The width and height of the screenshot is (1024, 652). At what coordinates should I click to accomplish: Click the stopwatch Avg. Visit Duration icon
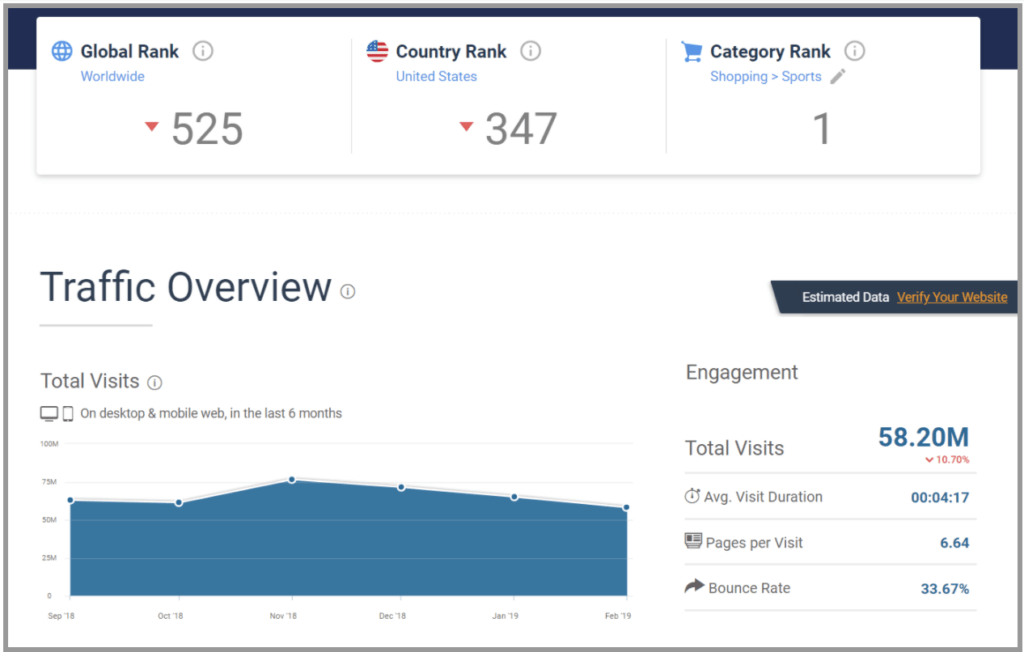coord(693,497)
